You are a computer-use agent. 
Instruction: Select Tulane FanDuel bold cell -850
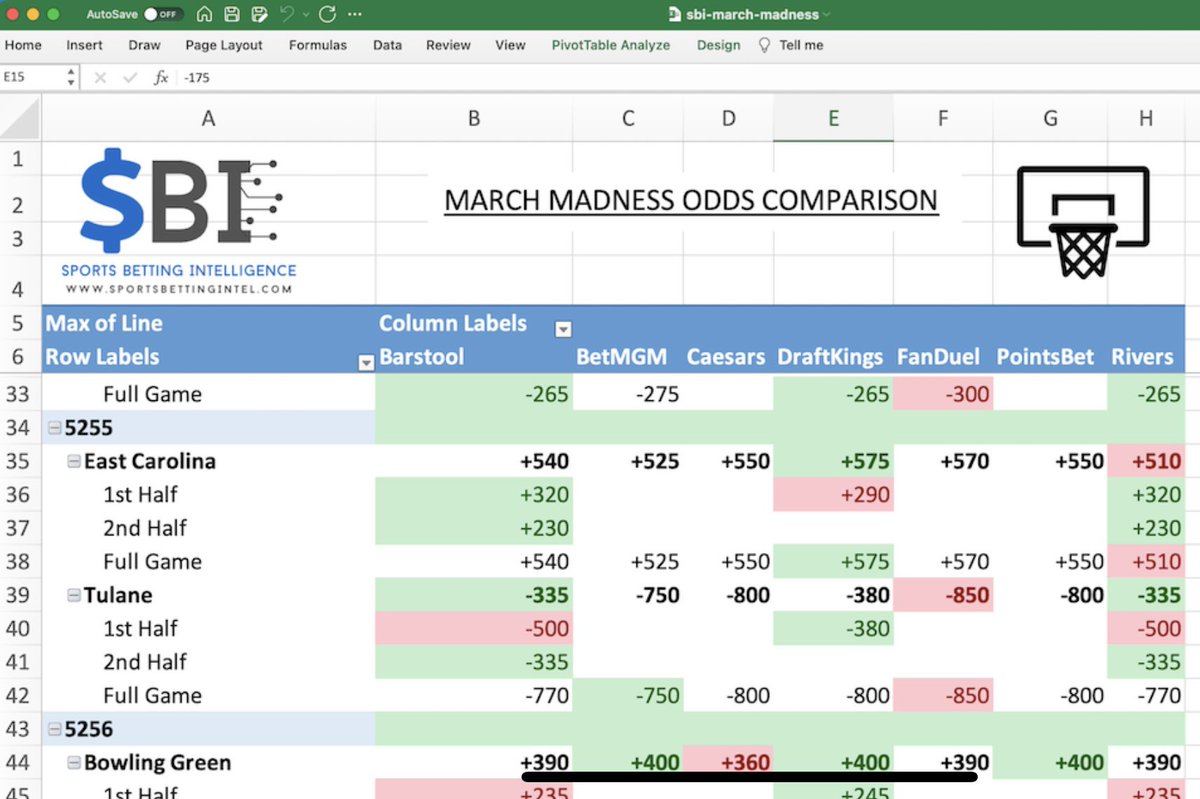943,595
